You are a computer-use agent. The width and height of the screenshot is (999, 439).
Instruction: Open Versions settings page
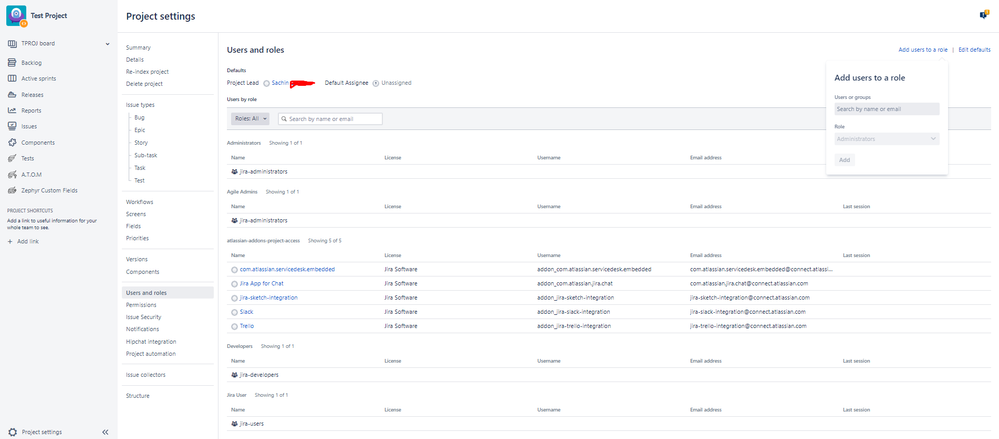pos(137,260)
